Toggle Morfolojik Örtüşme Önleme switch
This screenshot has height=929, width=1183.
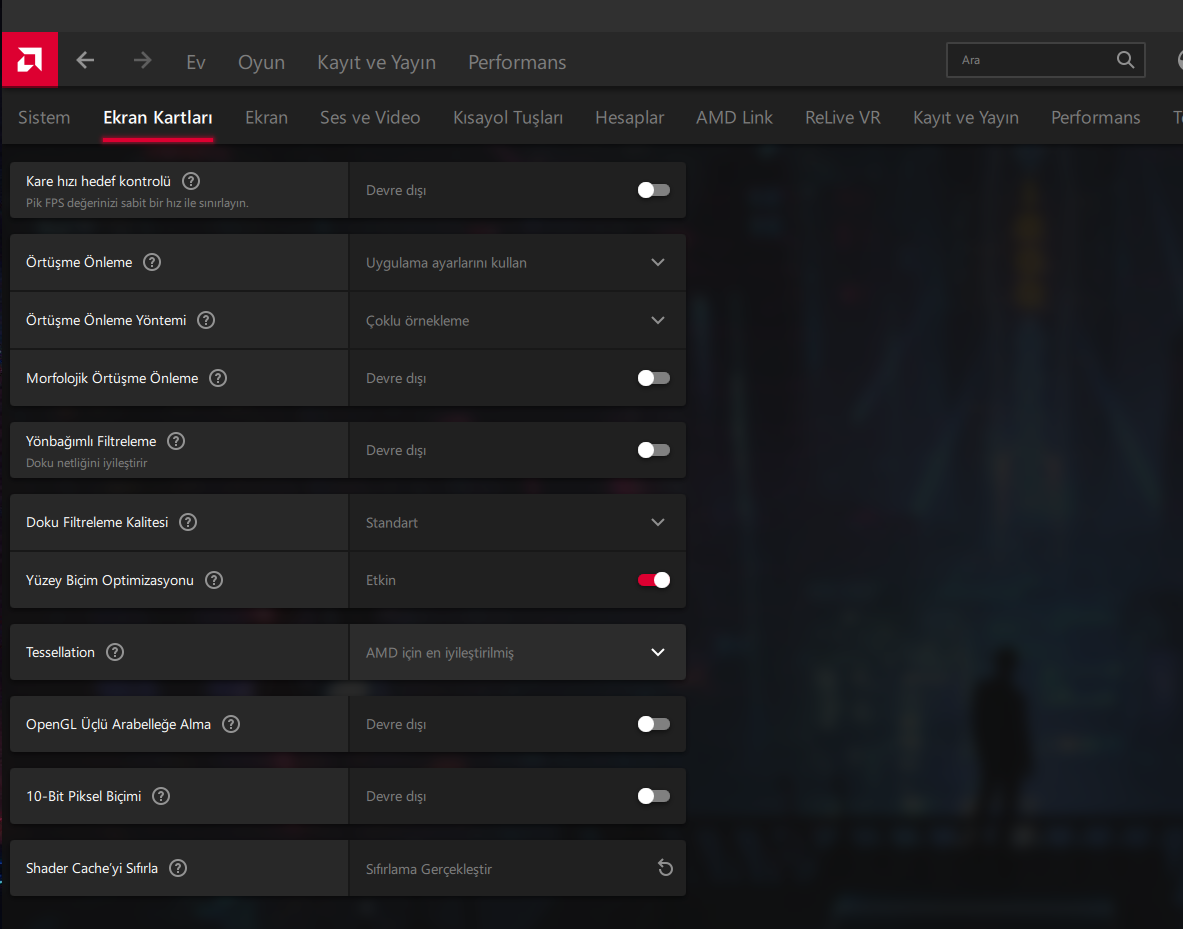coord(653,378)
